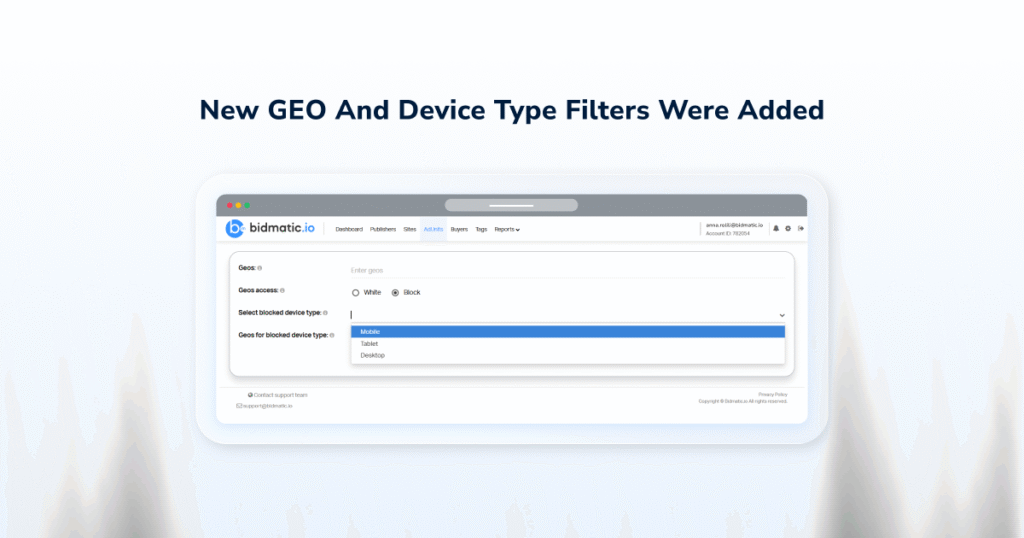Click the Enter geos input field
This screenshot has height=538, width=1024.
pyautogui.click(x=568, y=270)
